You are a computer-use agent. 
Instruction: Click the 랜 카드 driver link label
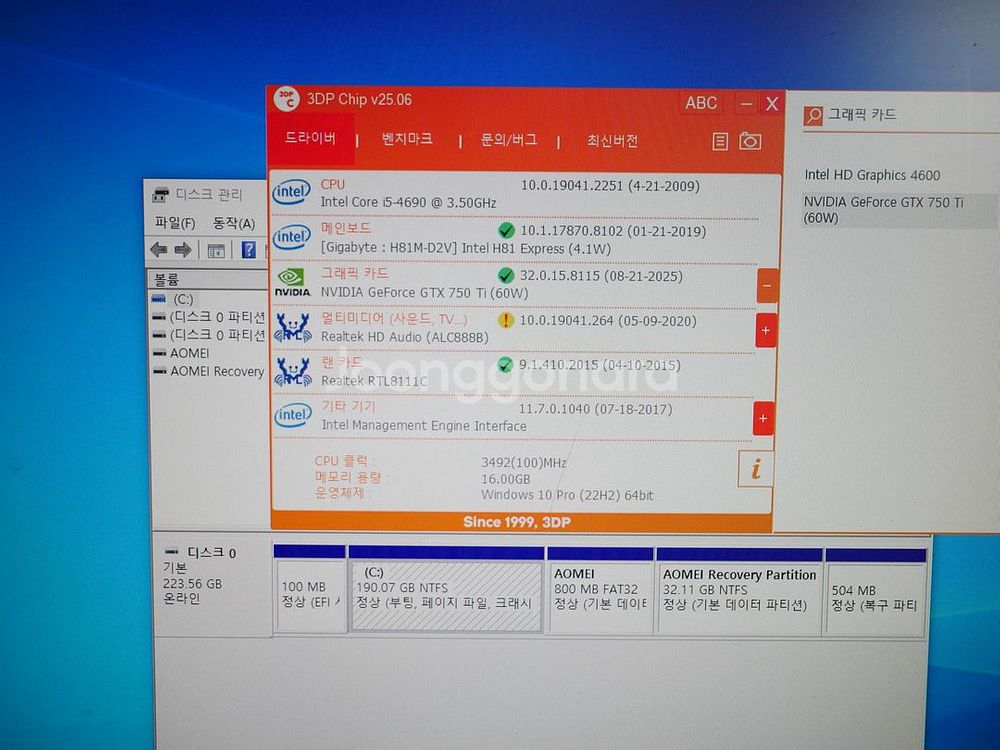tap(341, 363)
